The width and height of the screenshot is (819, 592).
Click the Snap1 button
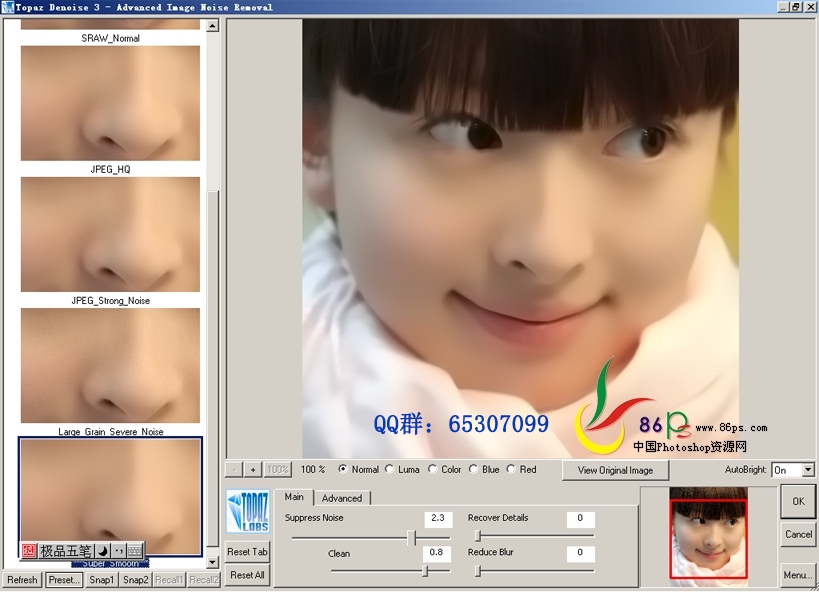click(x=101, y=579)
